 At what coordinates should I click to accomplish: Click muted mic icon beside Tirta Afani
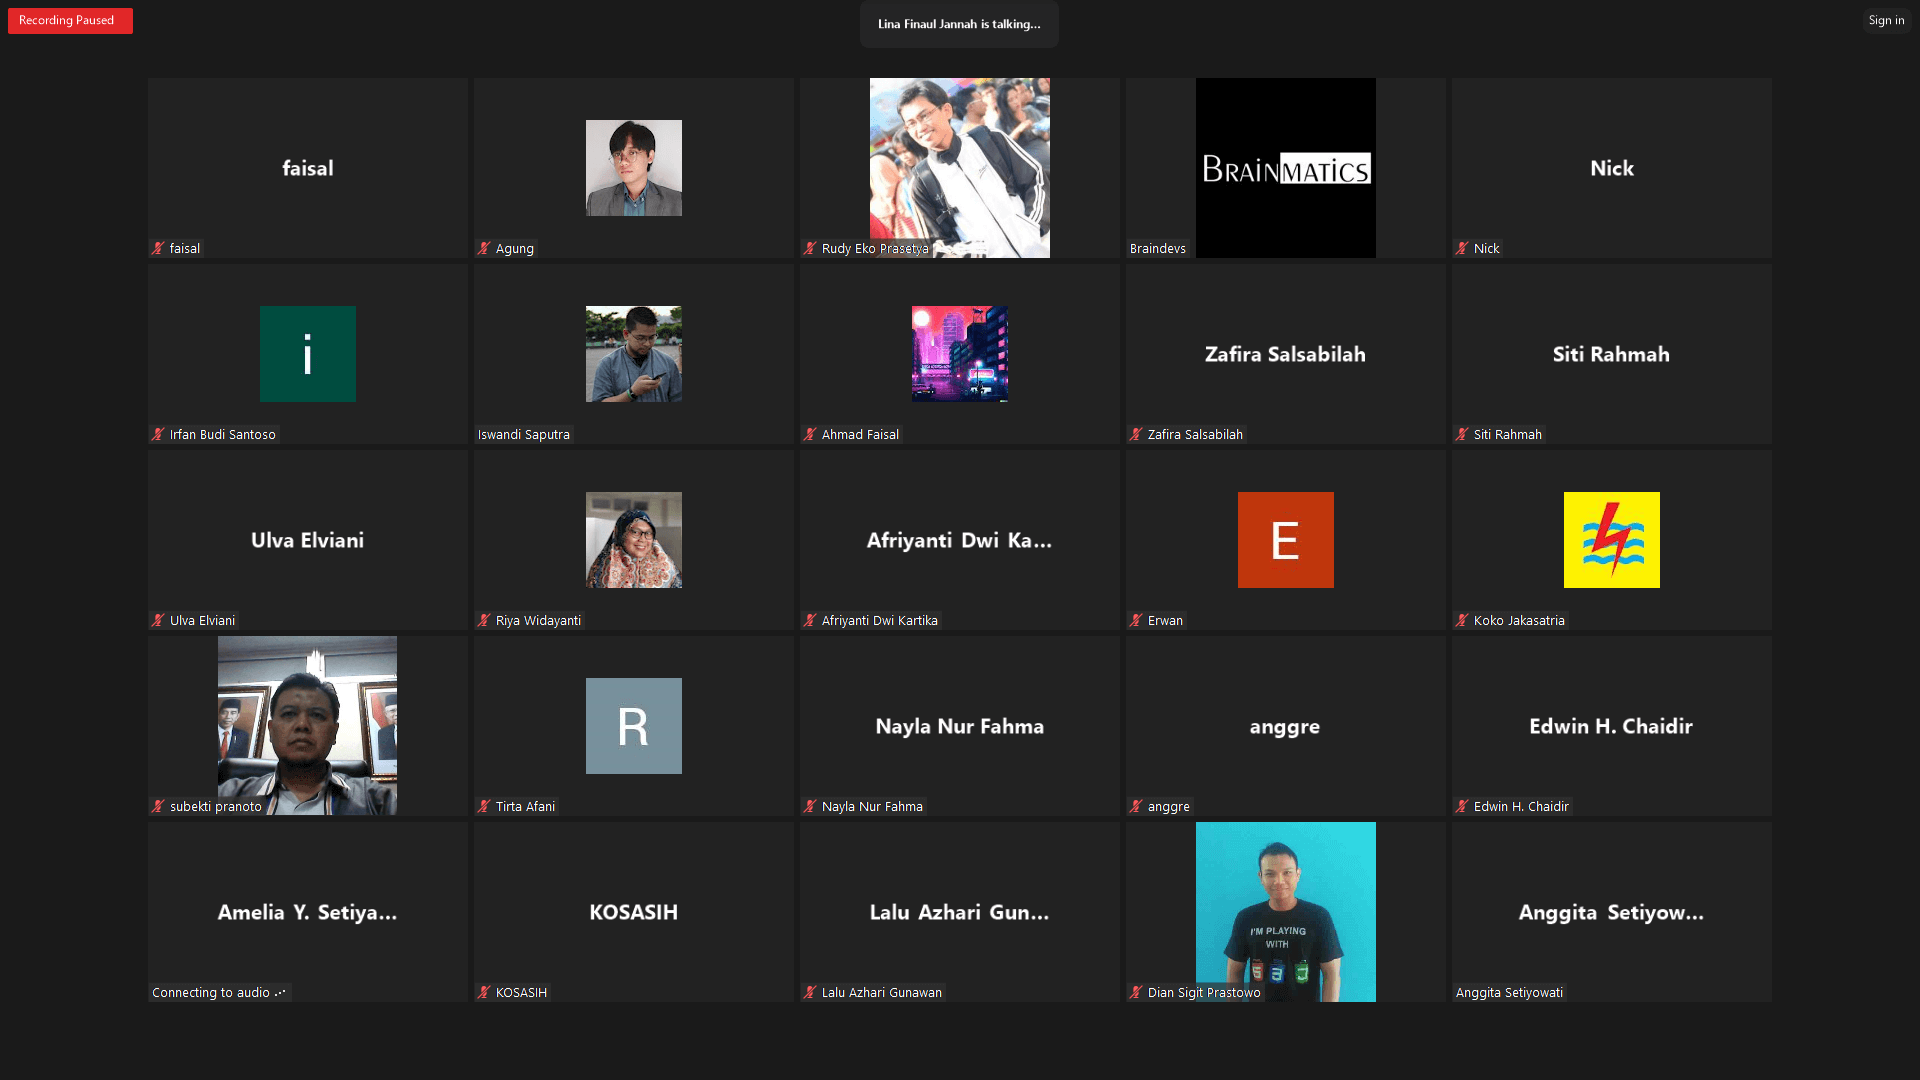(x=484, y=806)
